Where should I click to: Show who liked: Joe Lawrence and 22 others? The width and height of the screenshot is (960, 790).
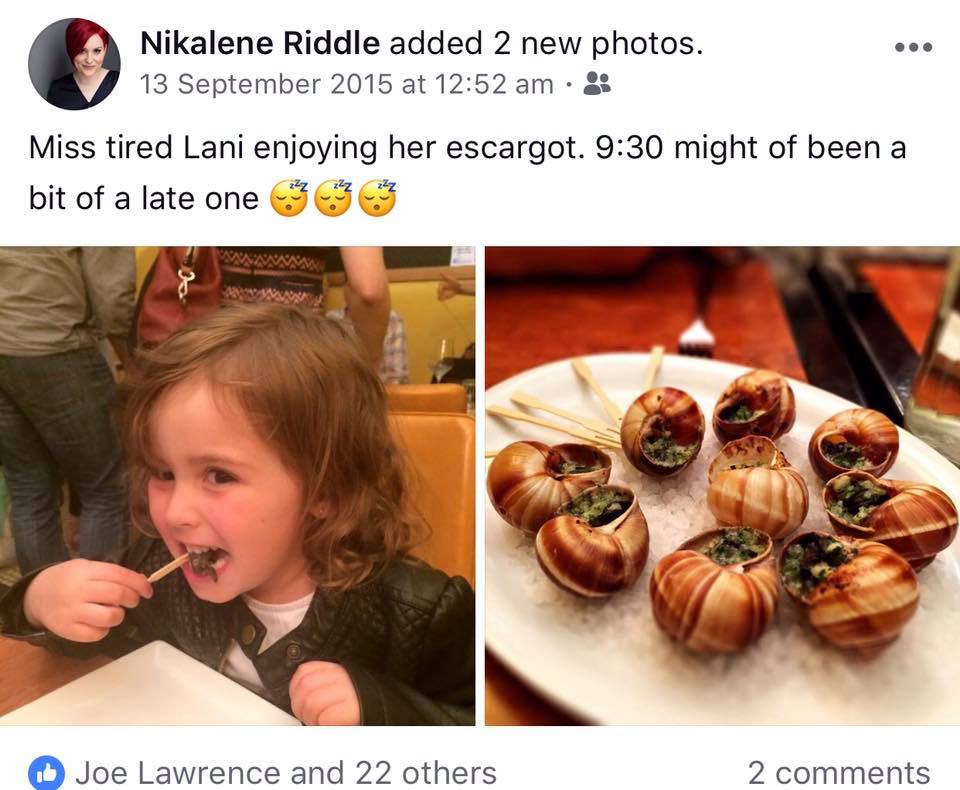pyautogui.click(x=286, y=773)
